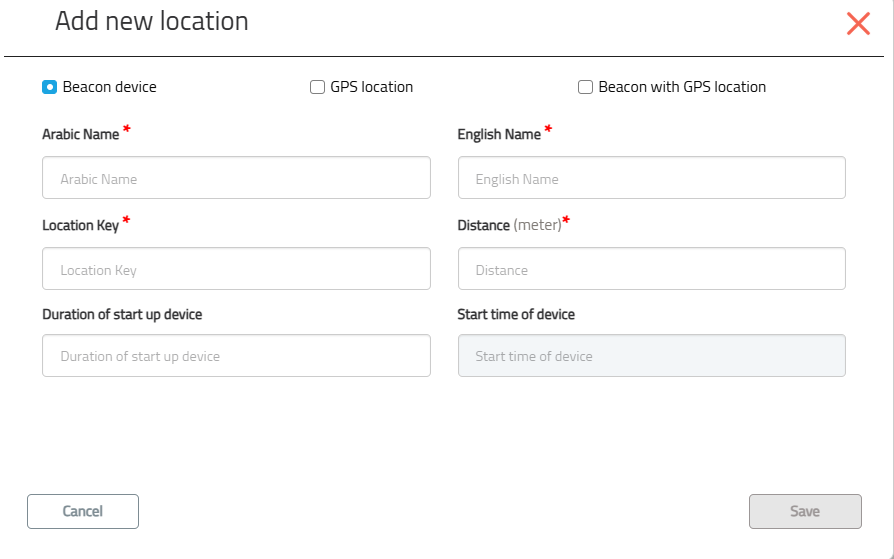The height and width of the screenshot is (559, 894).
Task: Click the 'GPS location' option label text
Action: (x=372, y=87)
